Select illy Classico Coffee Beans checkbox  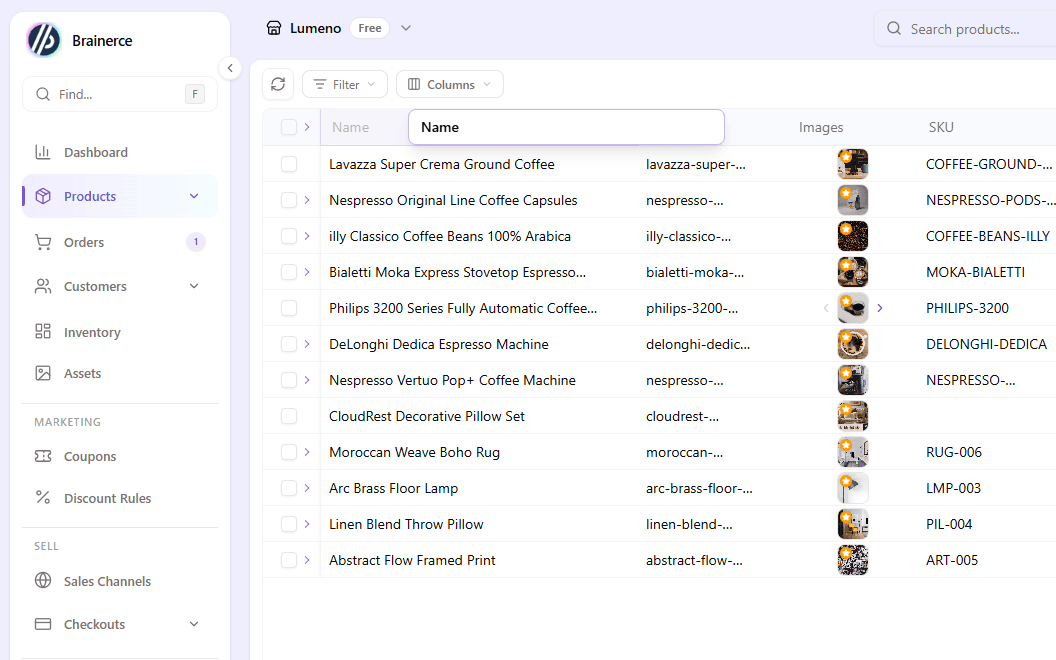(x=289, y=236)
